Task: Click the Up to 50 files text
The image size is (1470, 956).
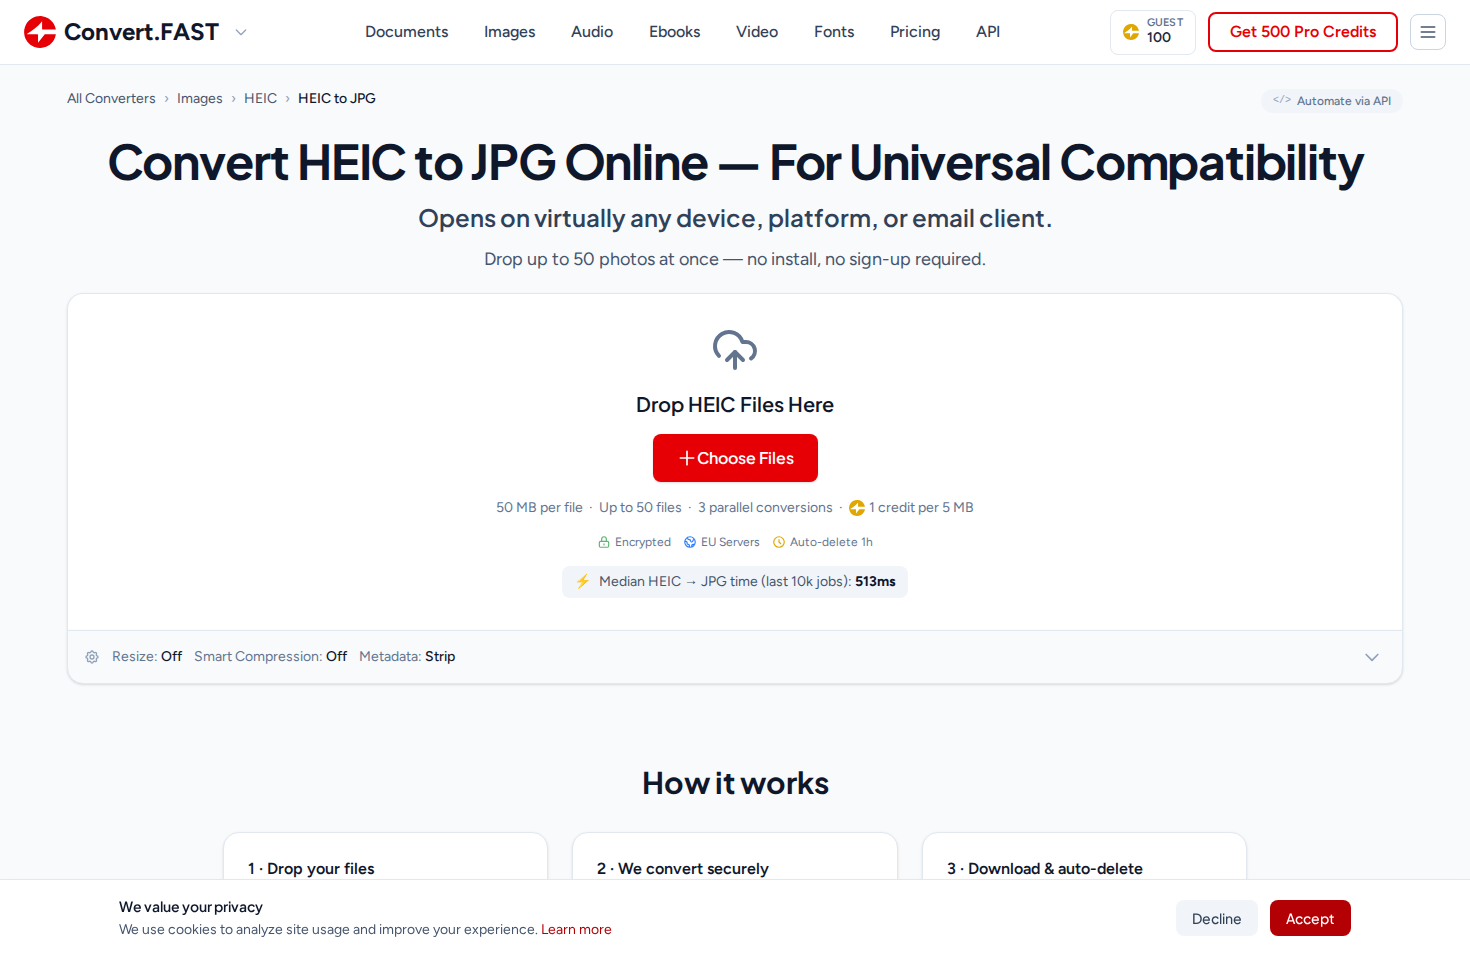Action: pos(640,508)
